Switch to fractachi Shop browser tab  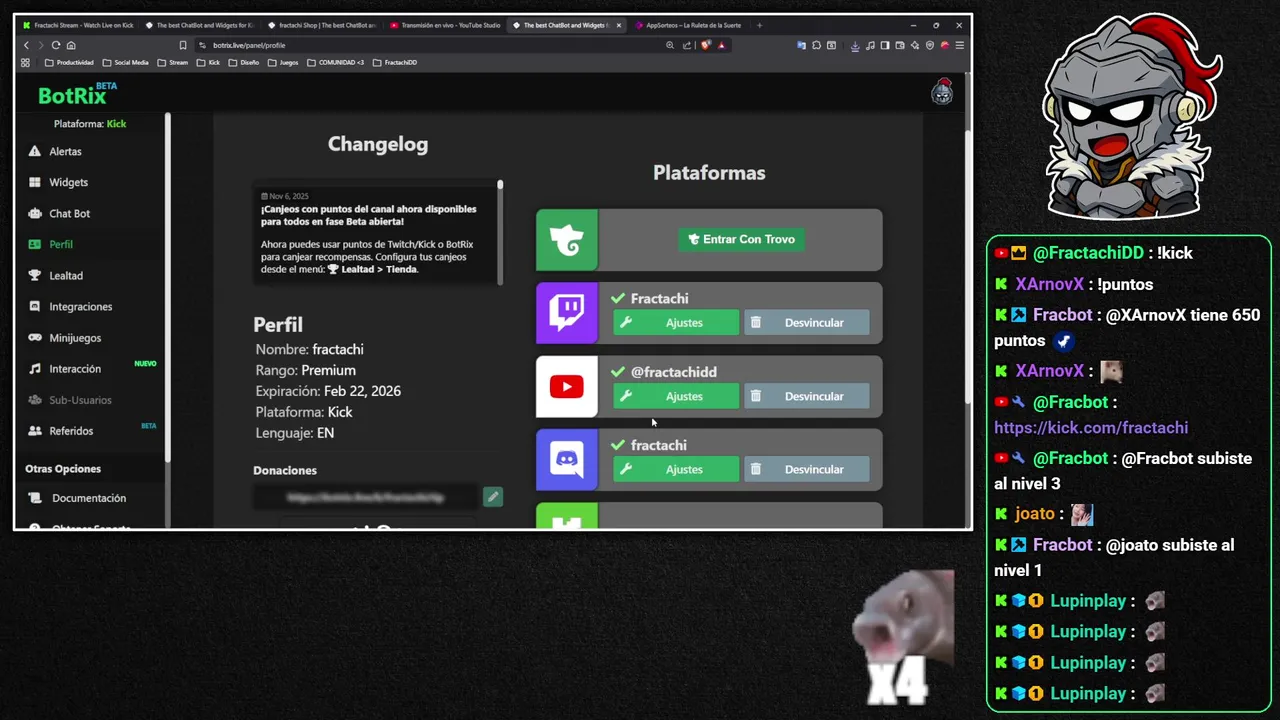pos(322,25)
